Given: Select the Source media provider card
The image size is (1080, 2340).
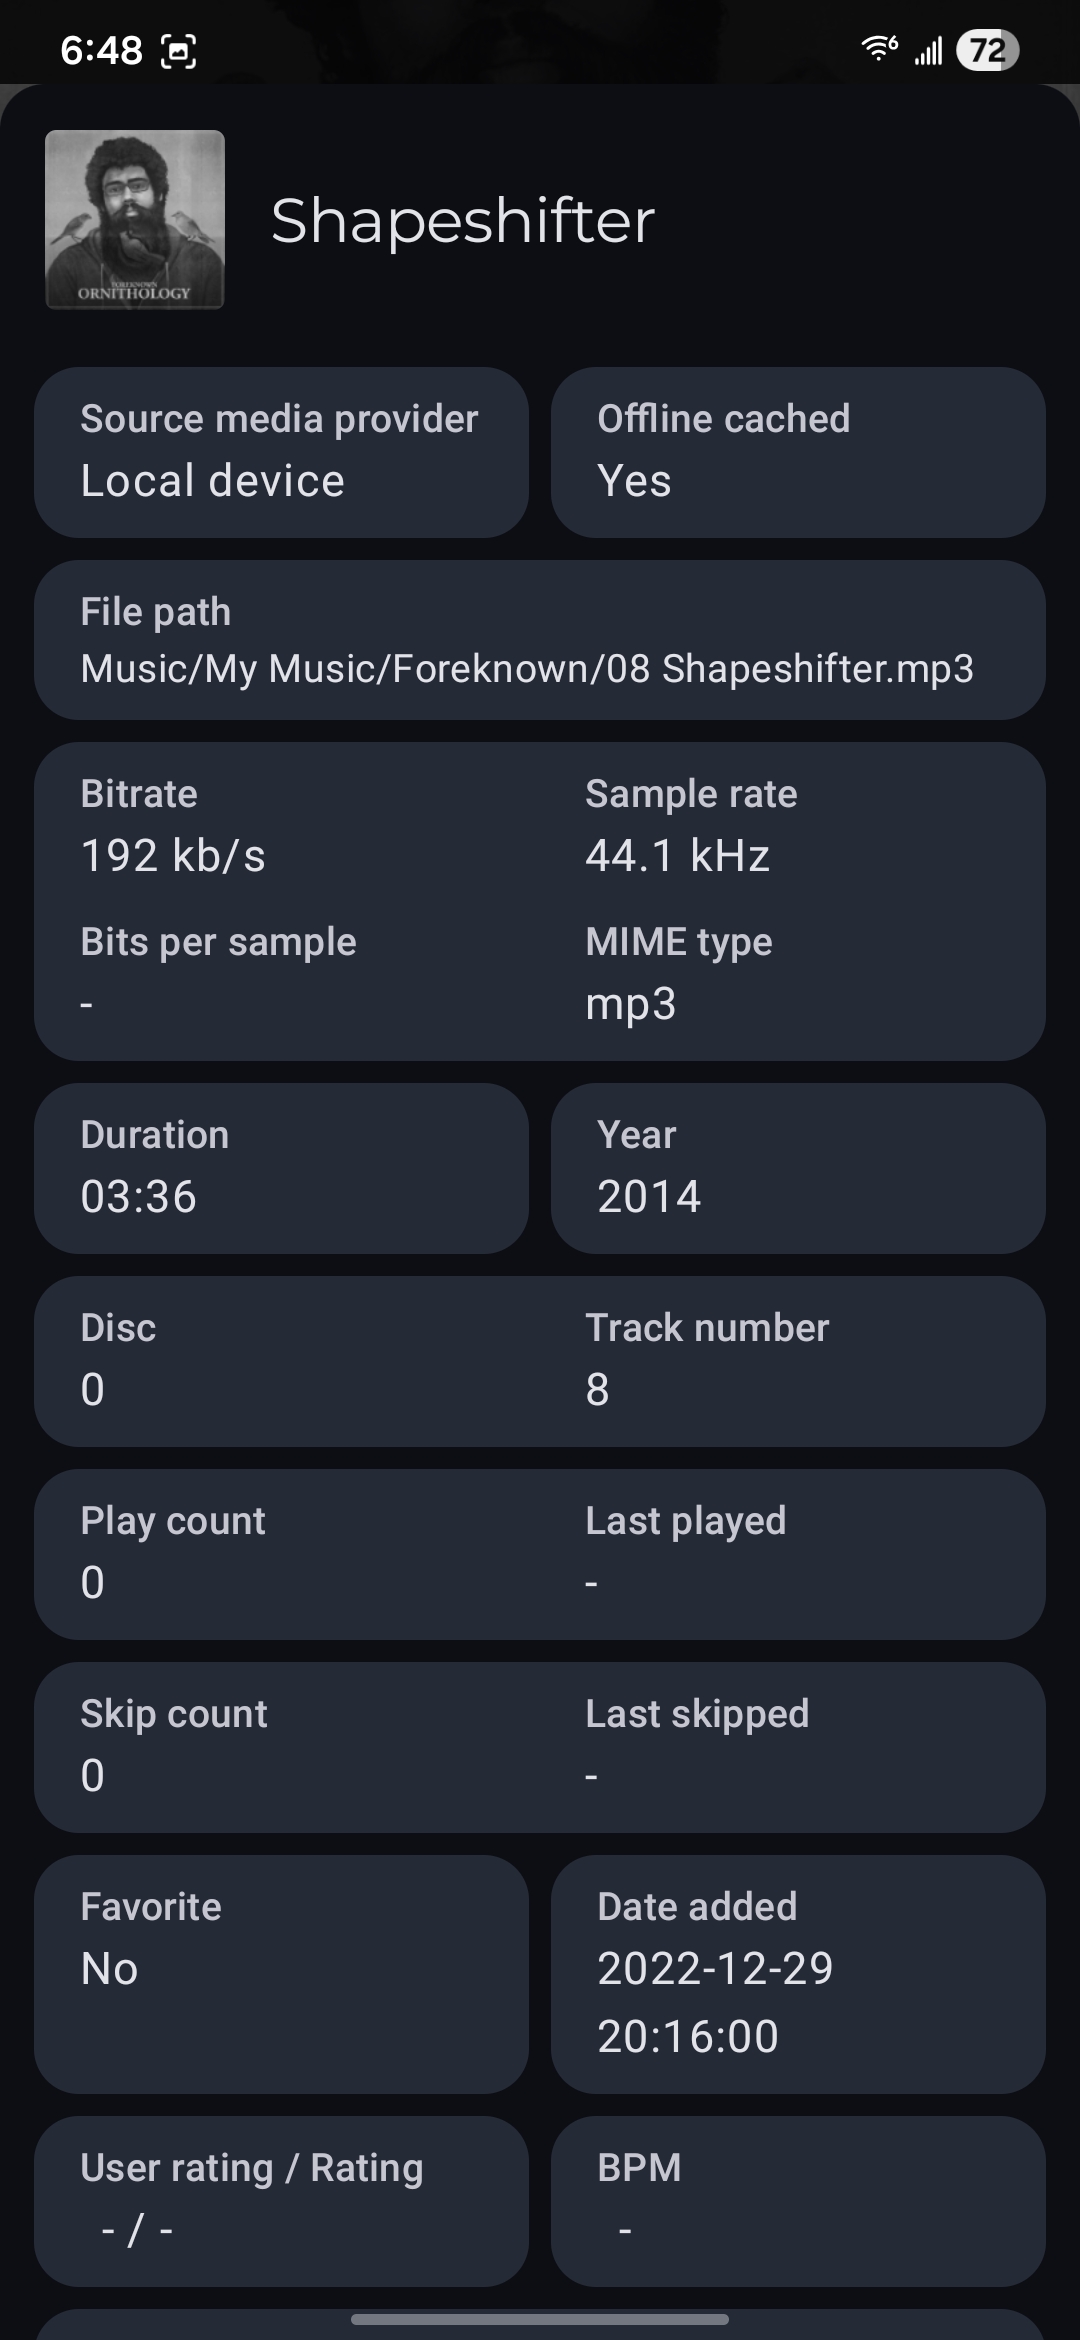Looking at the screenshot, I should (x=281, y=452).
